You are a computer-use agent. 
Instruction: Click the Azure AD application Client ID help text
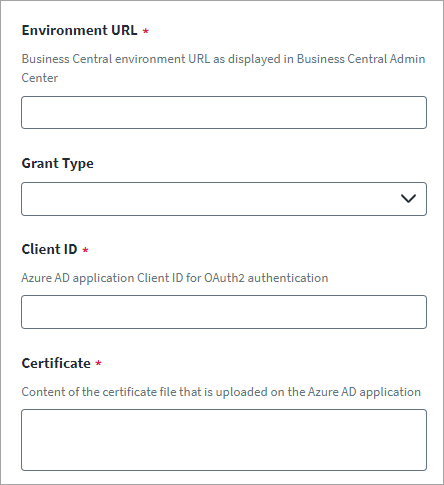[x=175, y=278]
